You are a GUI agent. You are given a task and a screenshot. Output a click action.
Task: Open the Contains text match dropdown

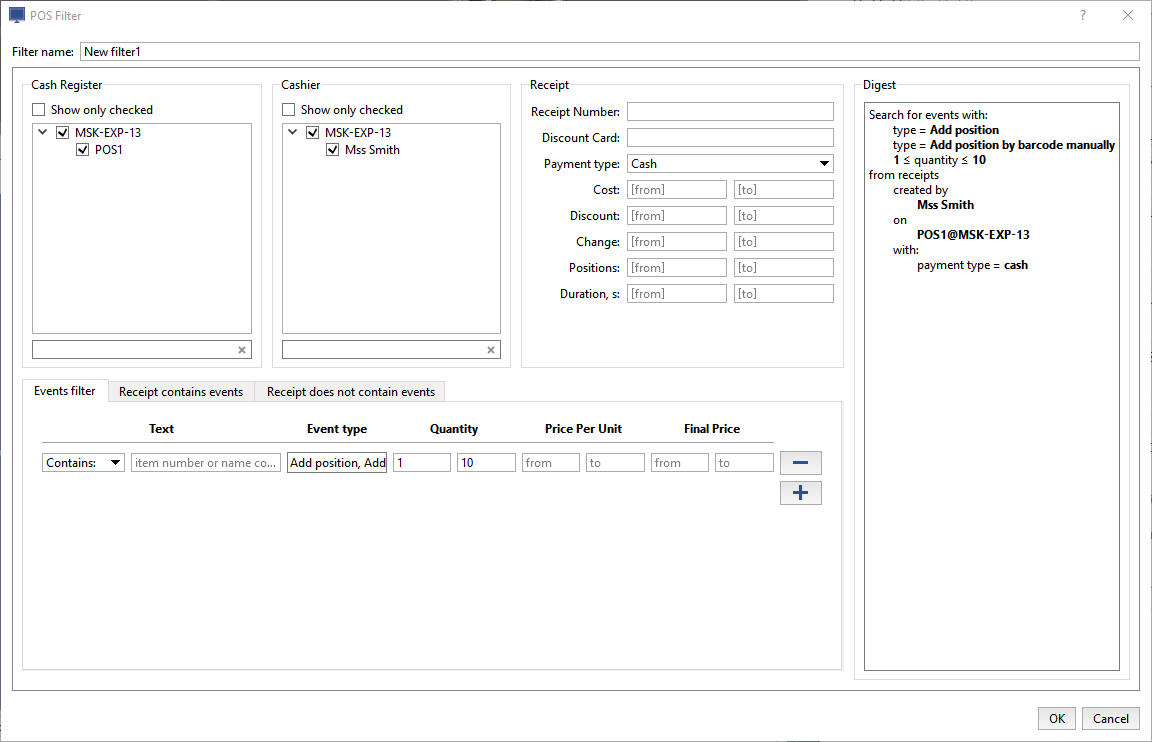point(83,463)
